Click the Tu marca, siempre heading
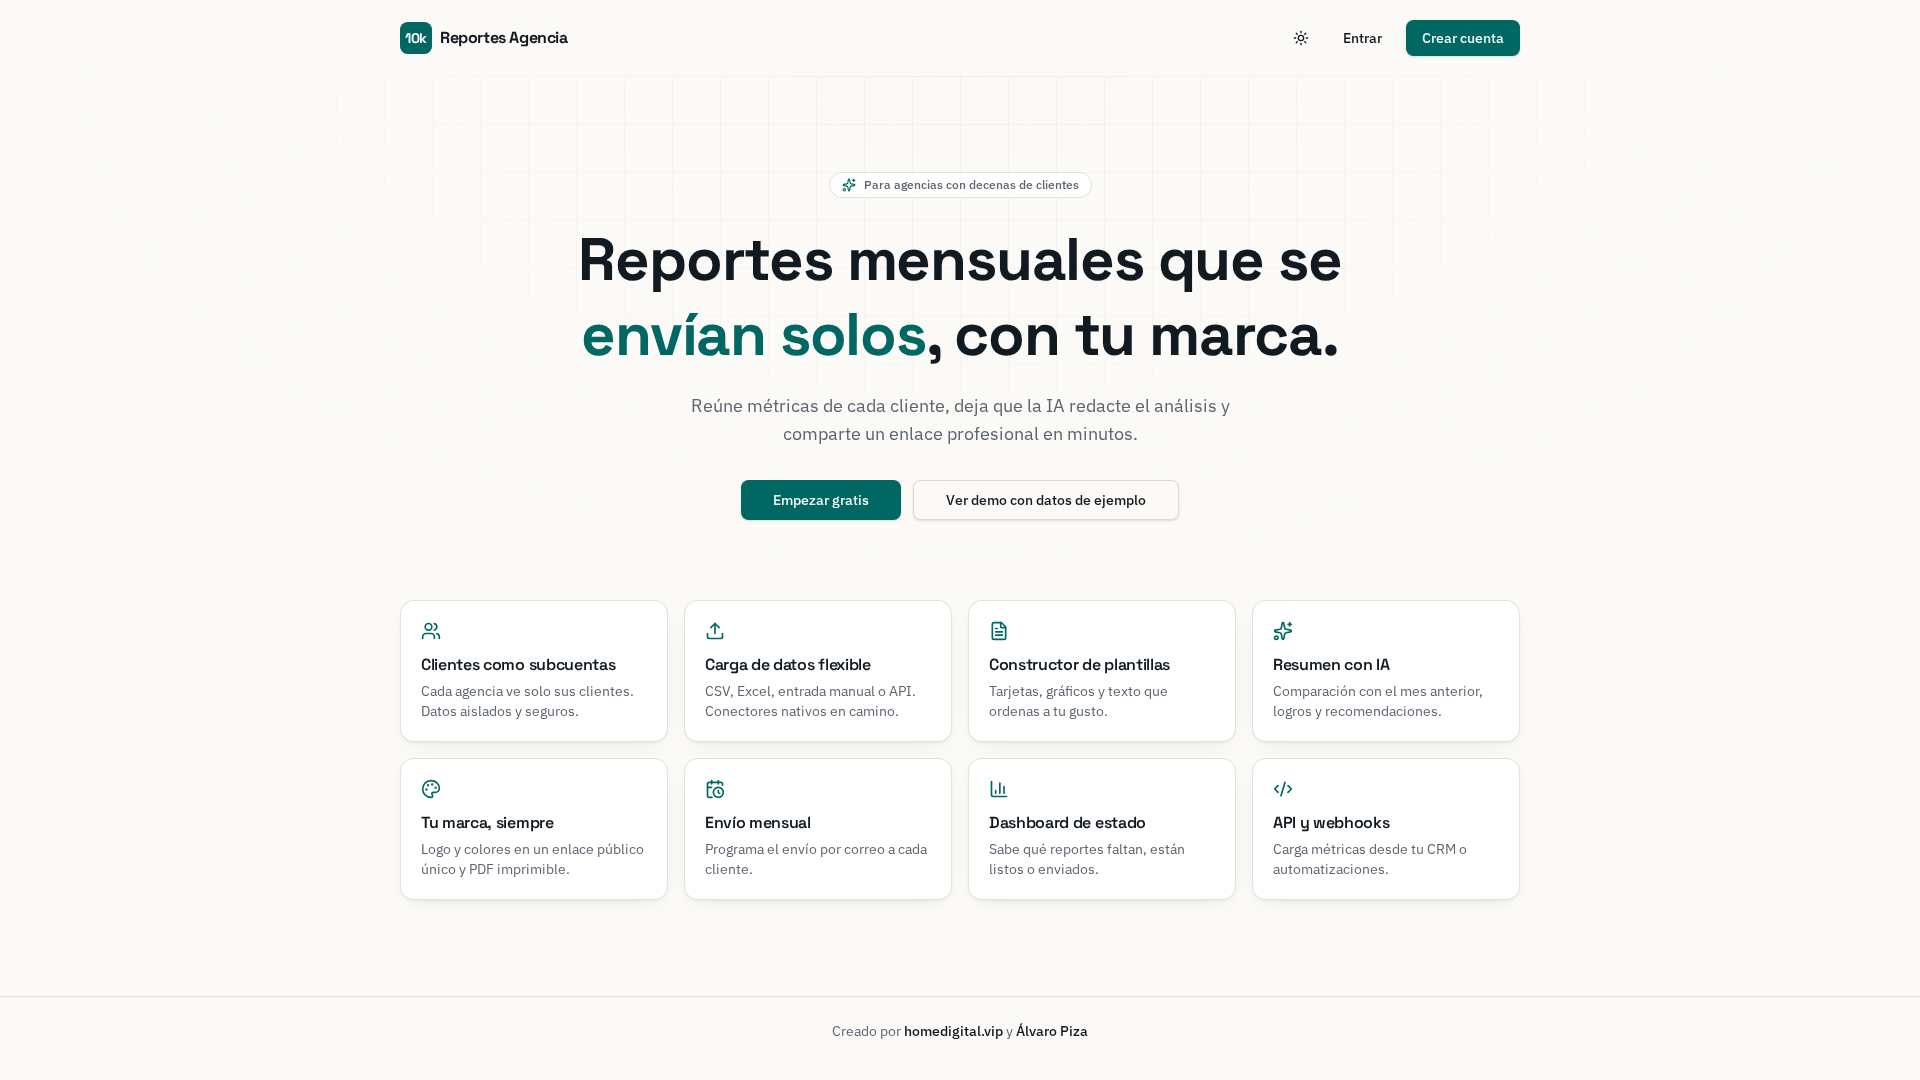Screen dimensions: 1920x1080 487,823
